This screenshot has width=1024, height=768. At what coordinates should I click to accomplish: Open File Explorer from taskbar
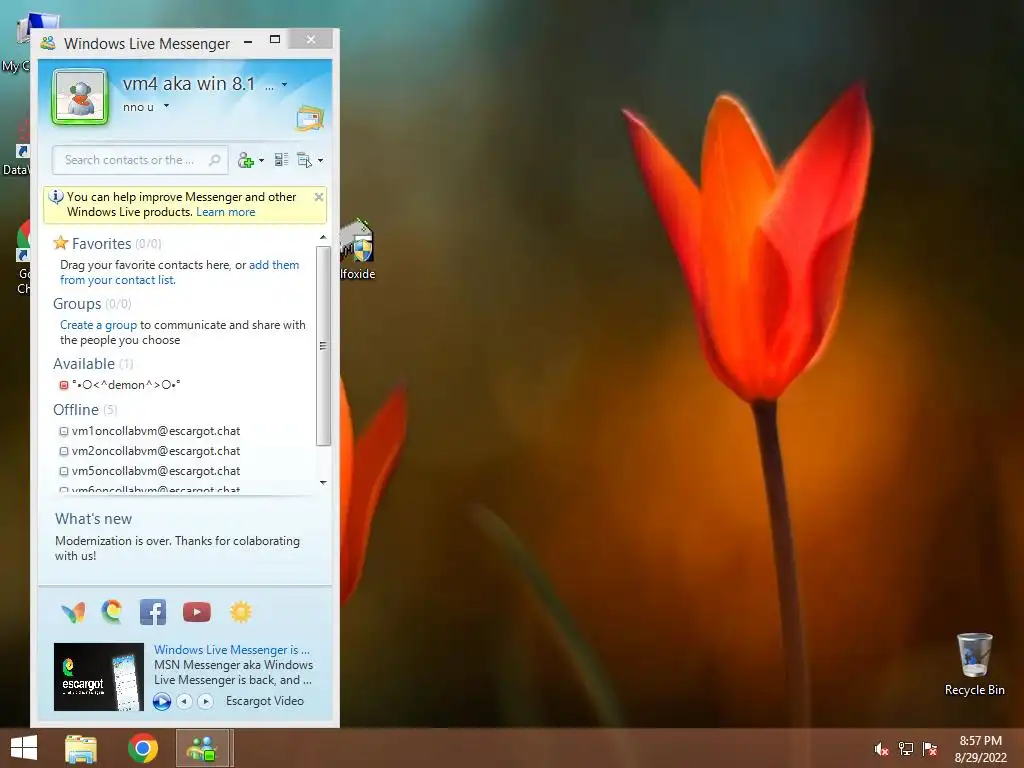tap(81, 748)
